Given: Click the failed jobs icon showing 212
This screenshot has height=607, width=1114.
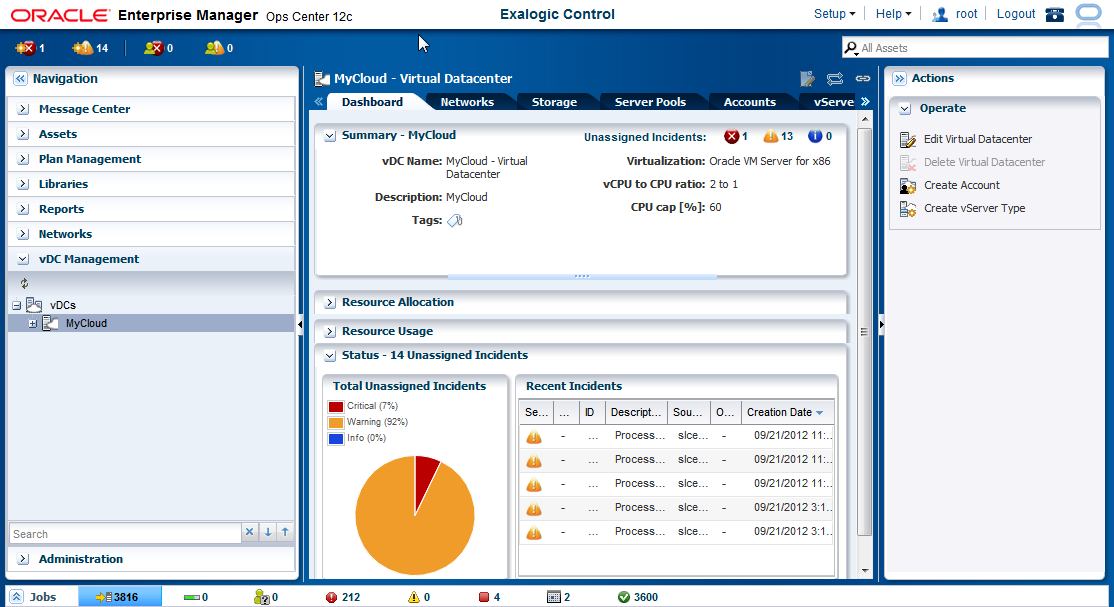Looking at the screenshot, I should [x=331, y=597].
